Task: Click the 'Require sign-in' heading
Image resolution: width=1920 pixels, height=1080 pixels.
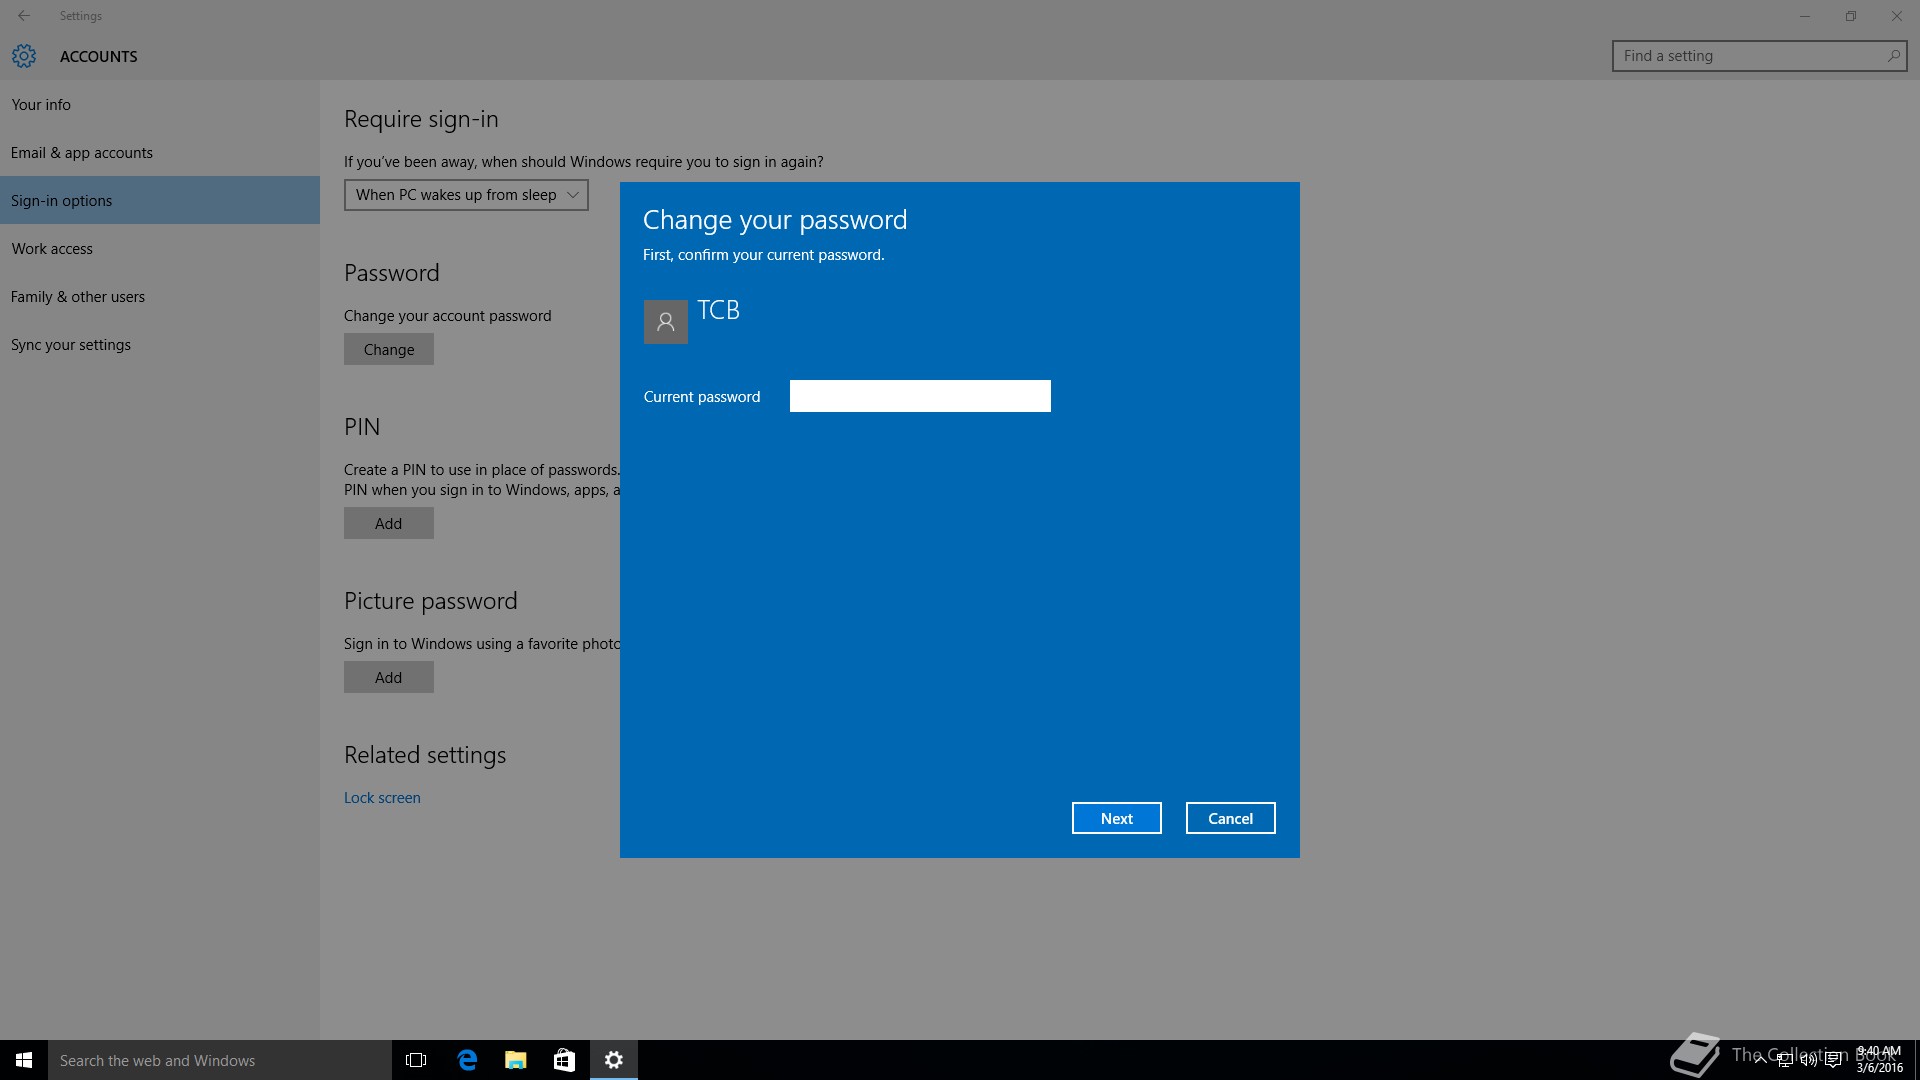Action: pyautogui.click(x=421, y=119)
